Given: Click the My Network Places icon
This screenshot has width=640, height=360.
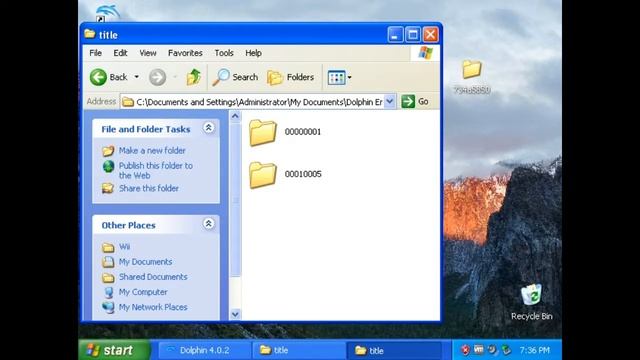Looking at the screenshot, I should point(108,307).
